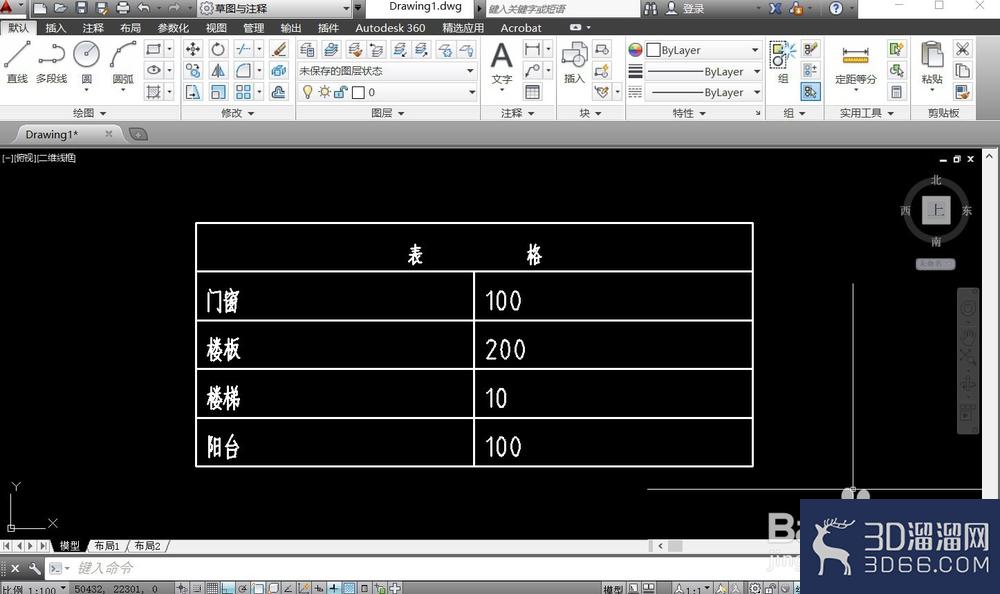Screen dimensions: 1000x594
Task: Click the Plot printer icon
Action: tap(123, 8)
